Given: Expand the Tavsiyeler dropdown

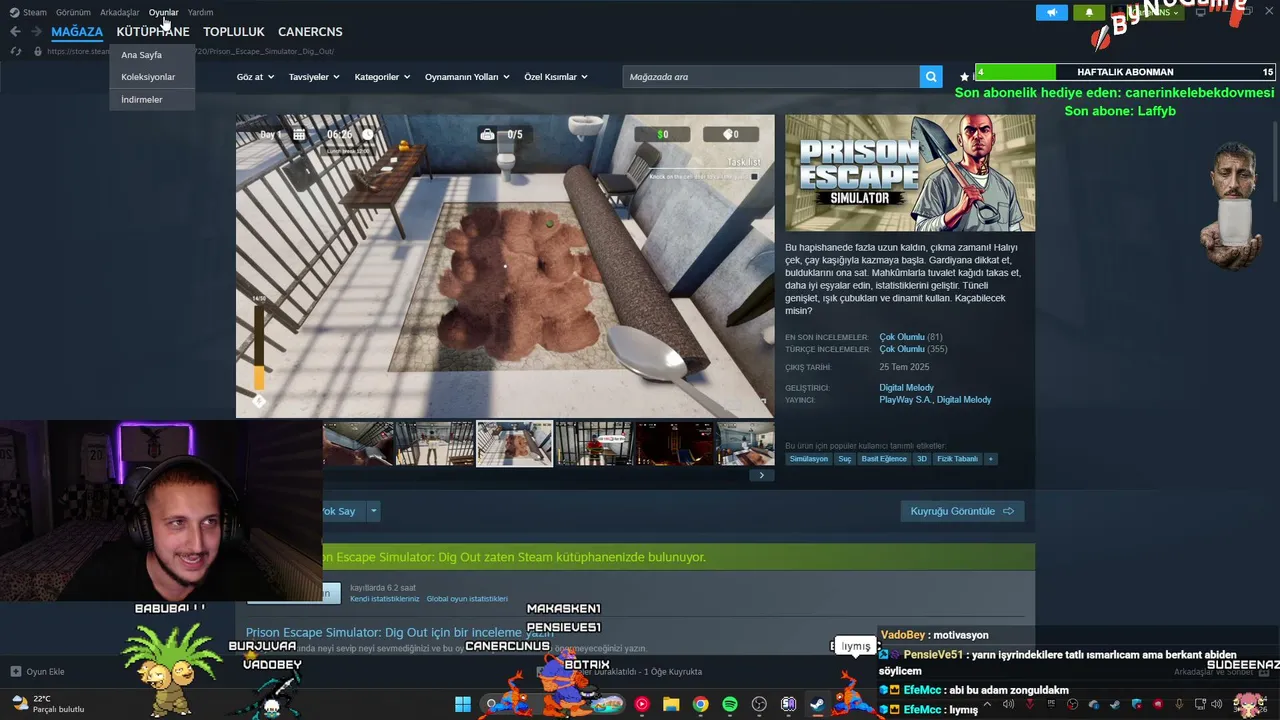Looking at the screenshot, I should point(314,77).
